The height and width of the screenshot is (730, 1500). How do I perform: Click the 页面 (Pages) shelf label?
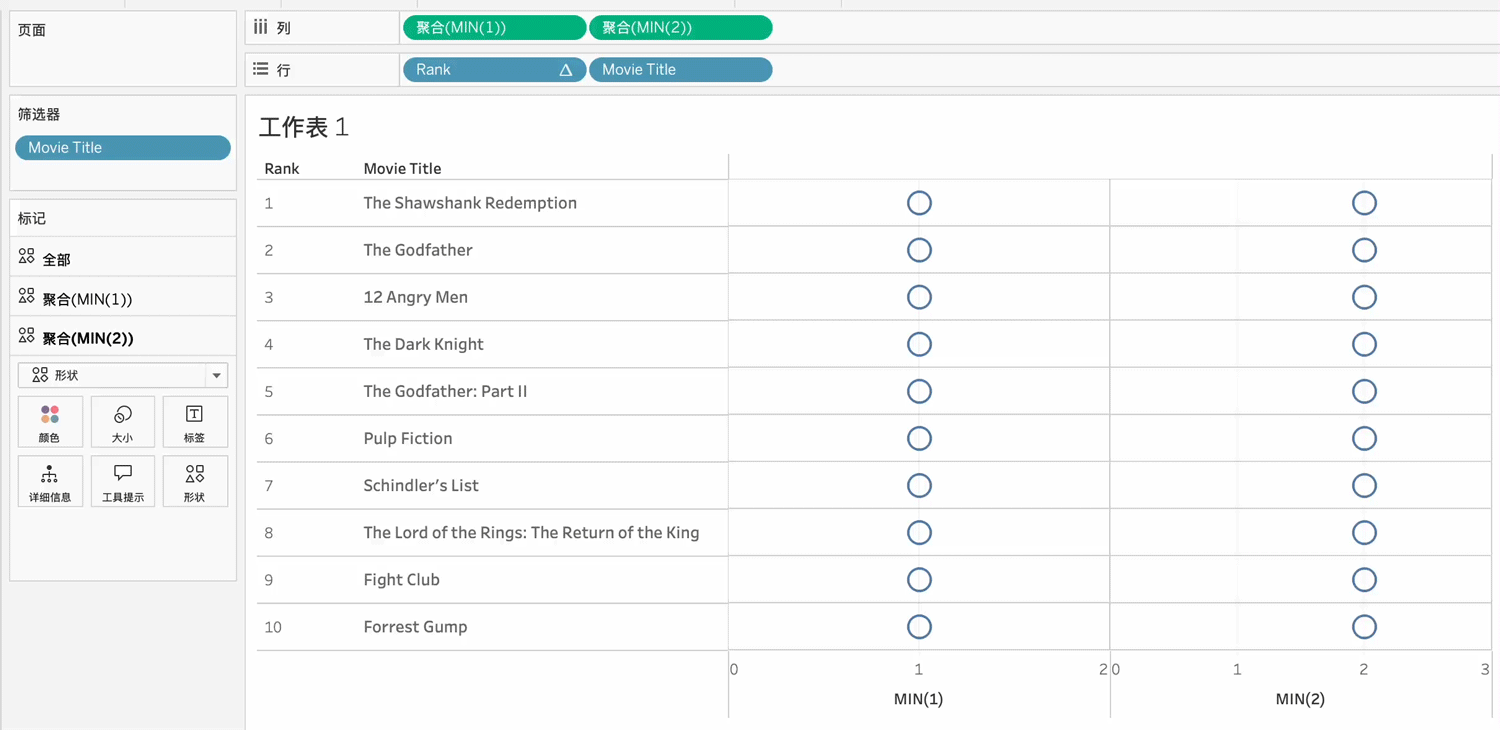(32, 30)
